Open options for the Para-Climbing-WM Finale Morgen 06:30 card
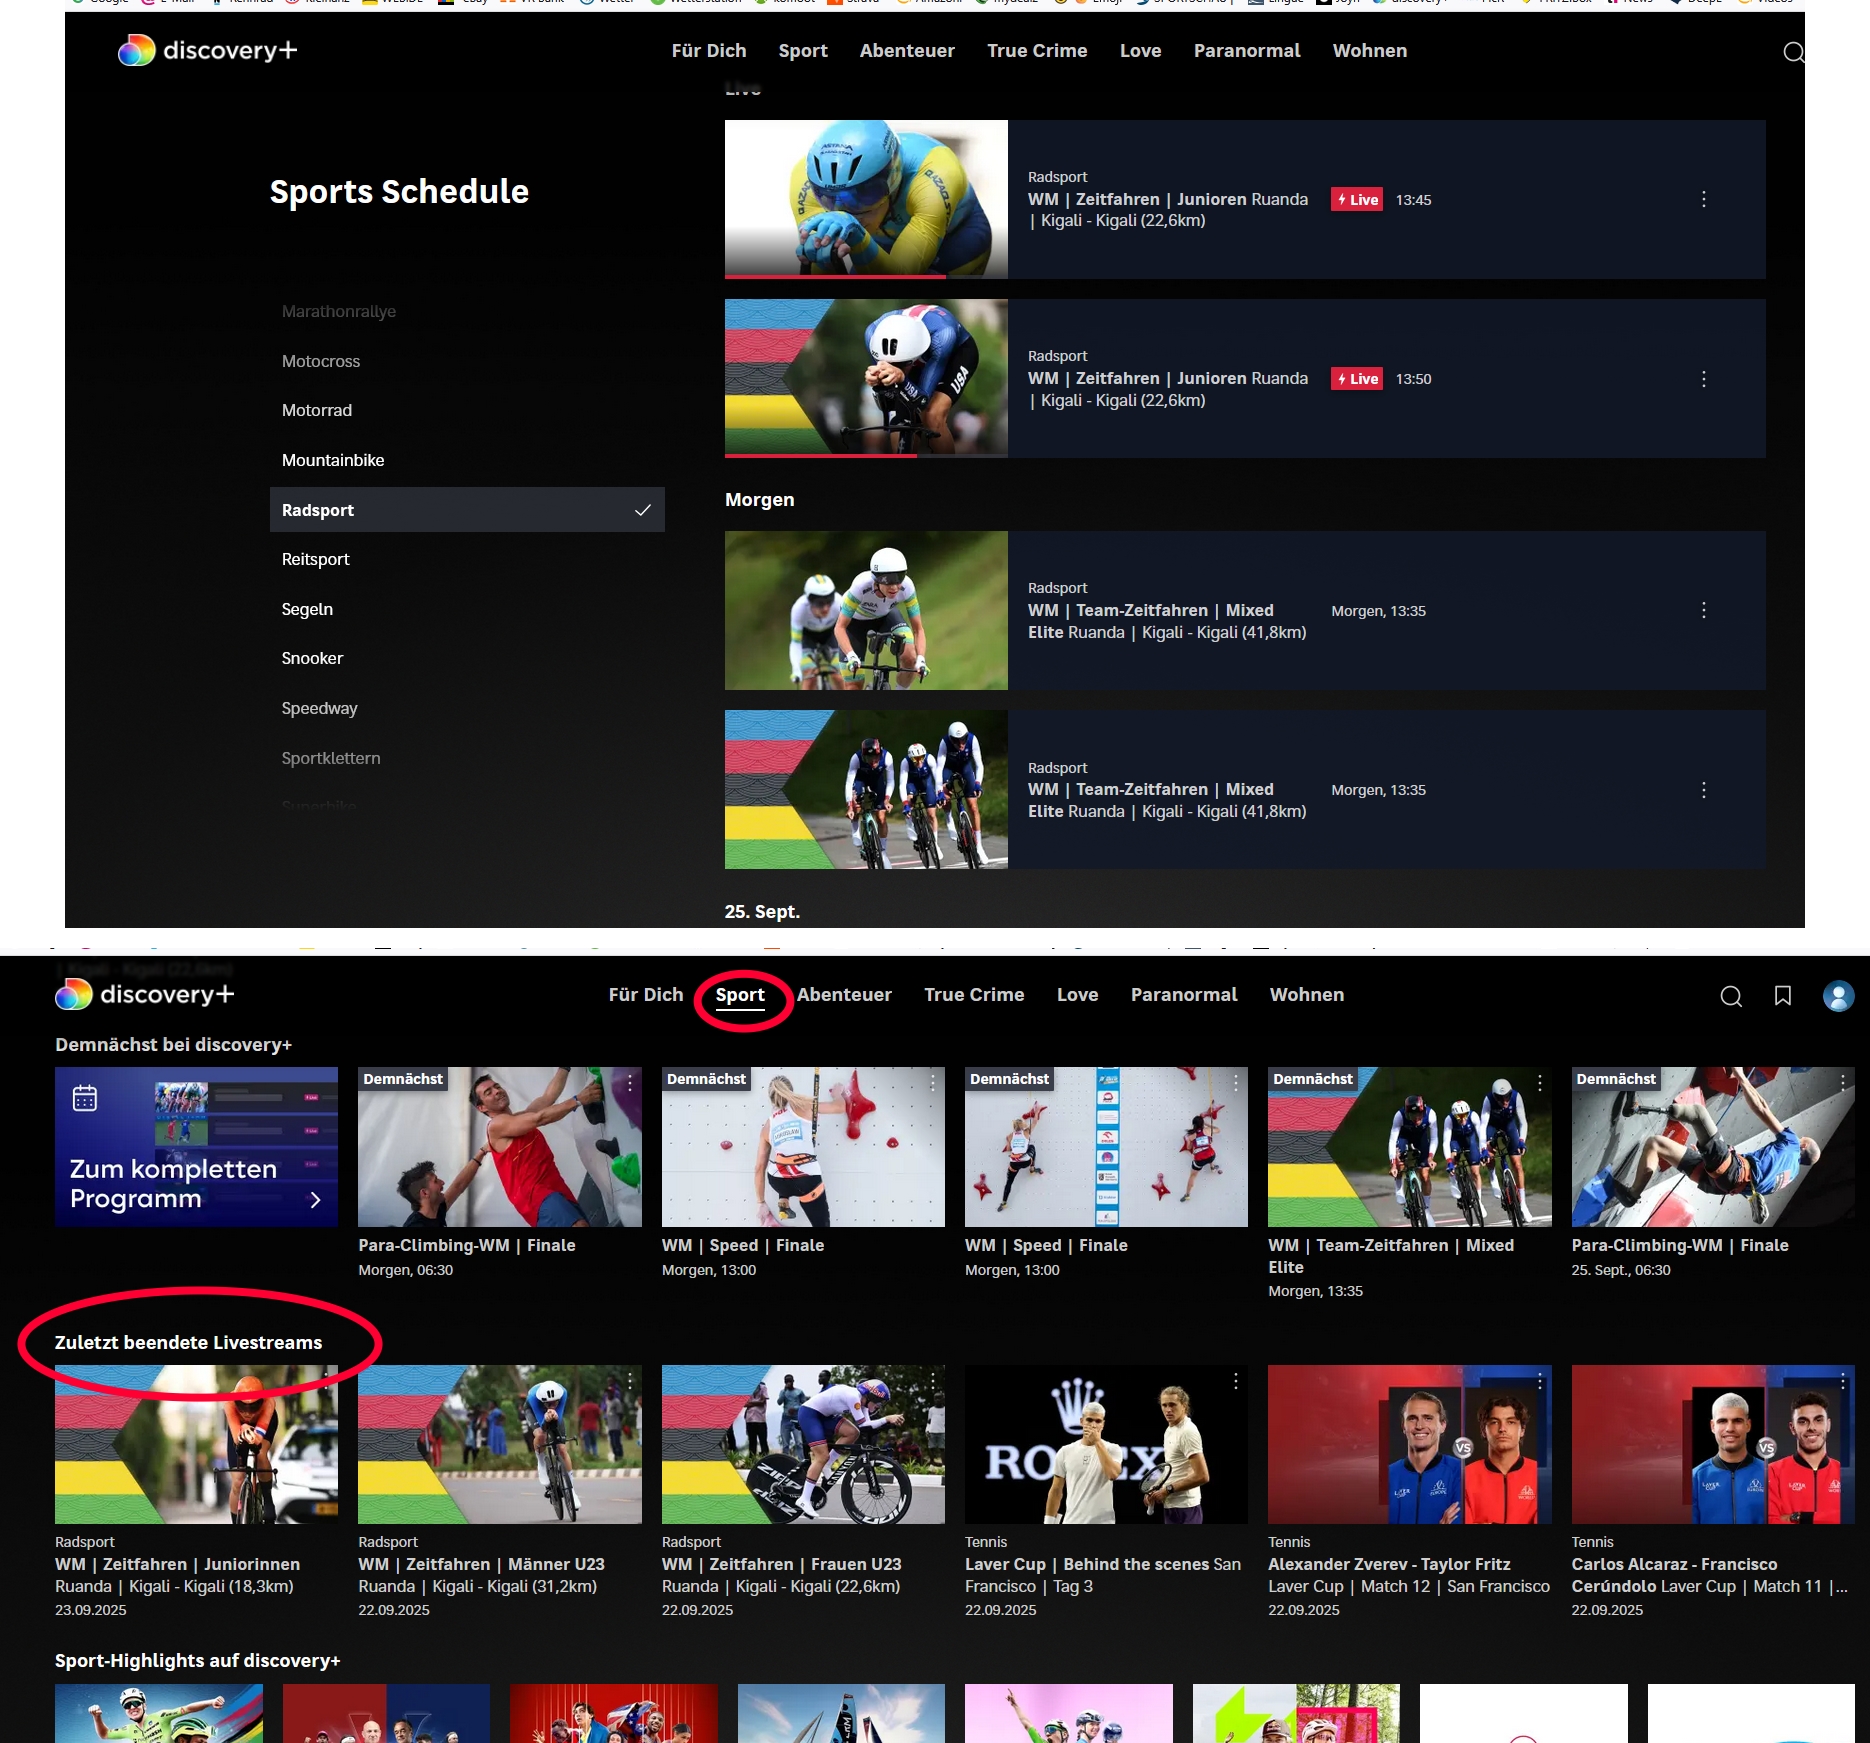 tap(629, 1083)
